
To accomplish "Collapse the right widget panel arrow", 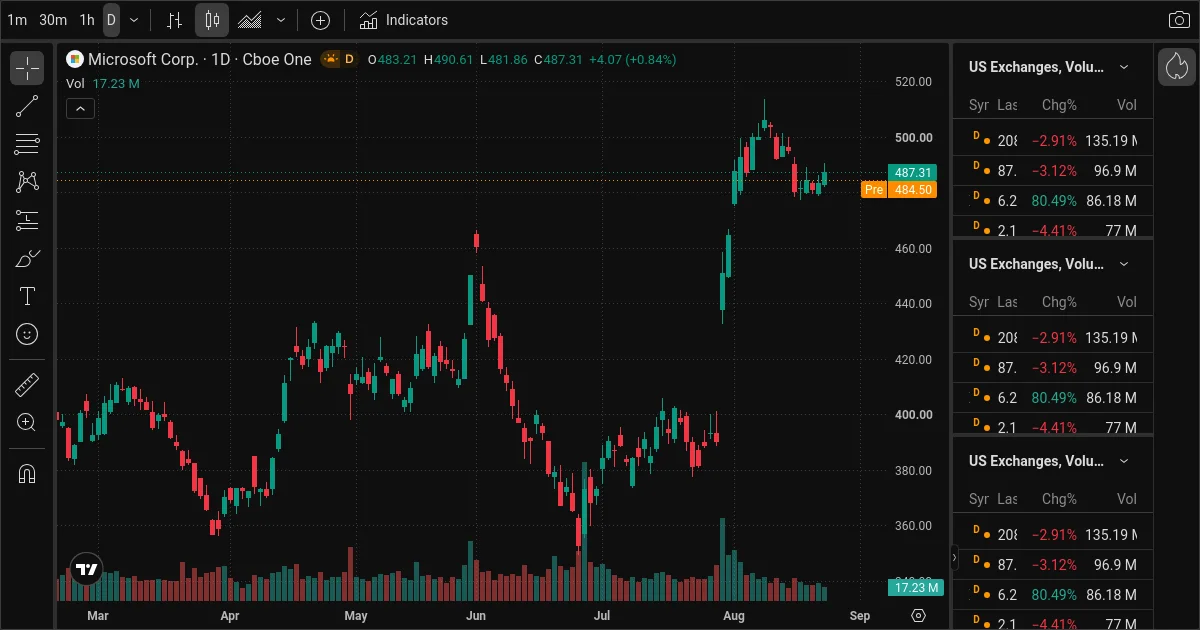I will point(954,558).
